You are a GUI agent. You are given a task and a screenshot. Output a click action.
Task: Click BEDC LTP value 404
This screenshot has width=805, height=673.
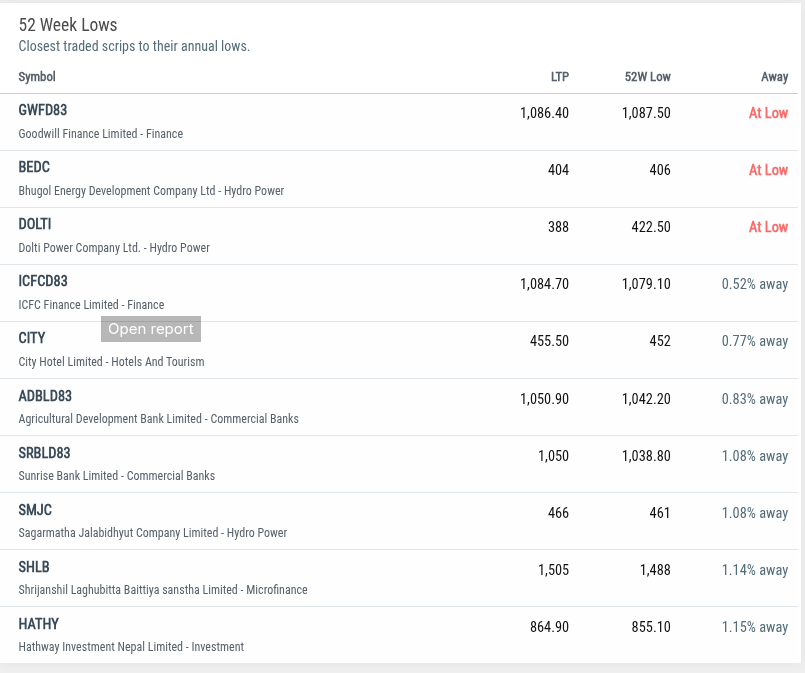[x=558, y=170]
